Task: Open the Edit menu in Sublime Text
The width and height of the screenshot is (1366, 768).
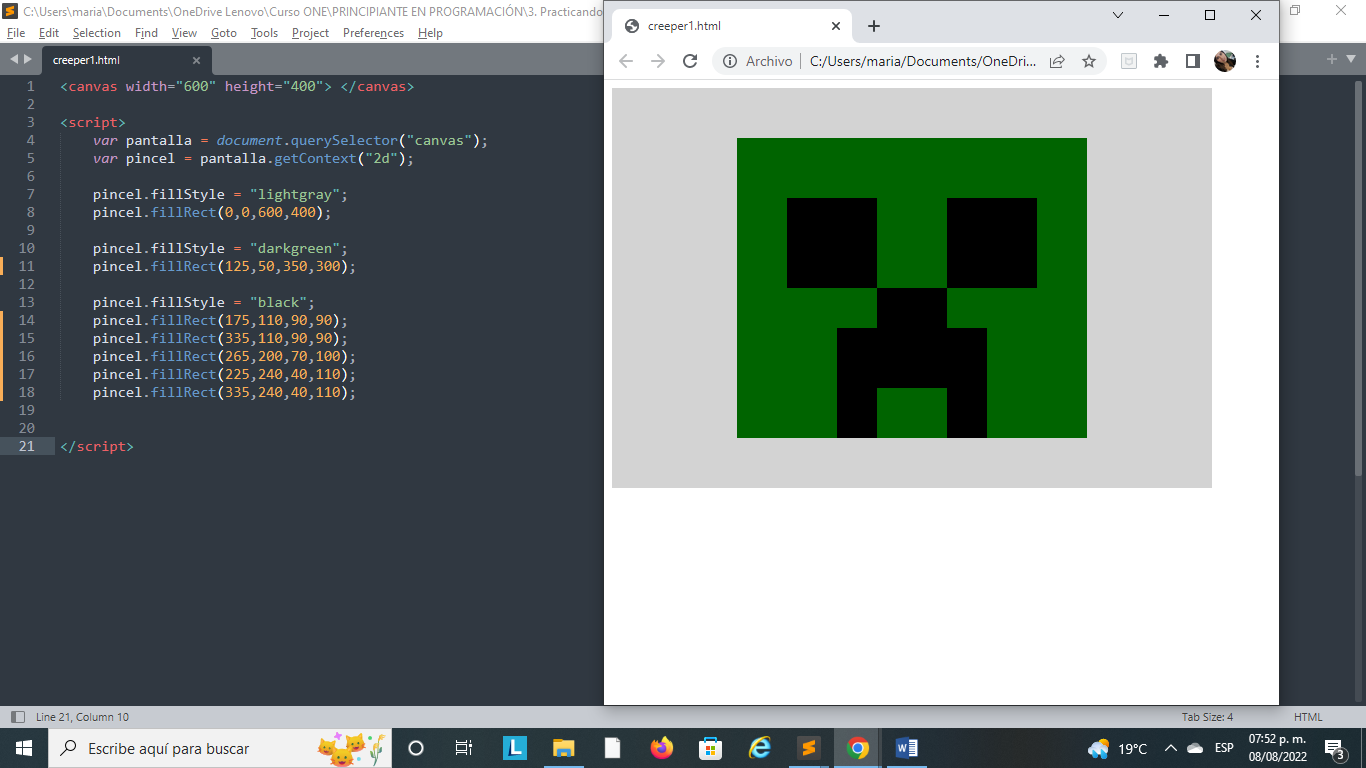Action: [x=49, y=33]
